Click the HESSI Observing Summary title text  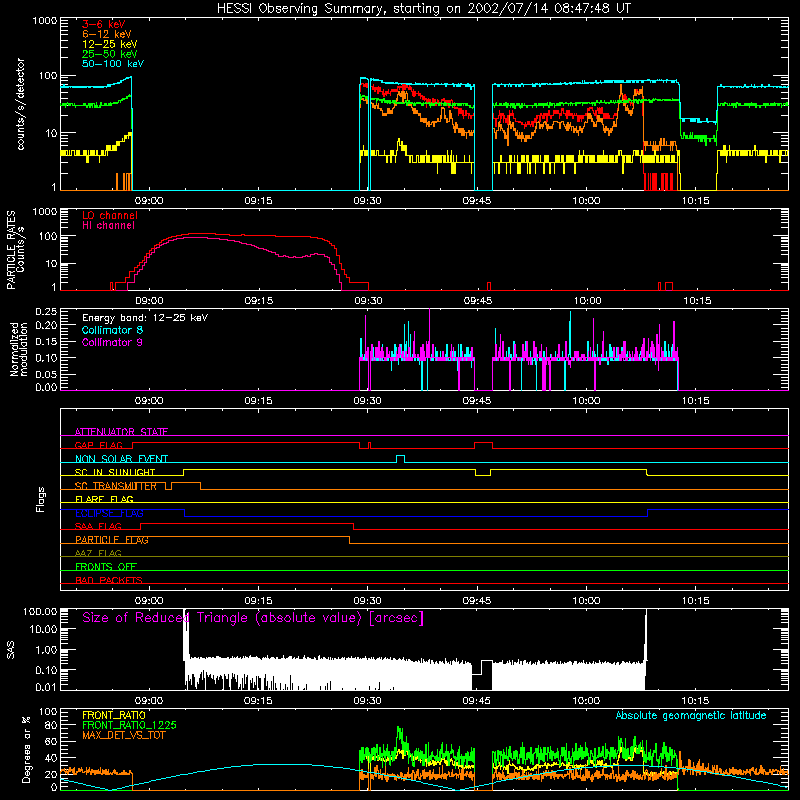point(423,8)
